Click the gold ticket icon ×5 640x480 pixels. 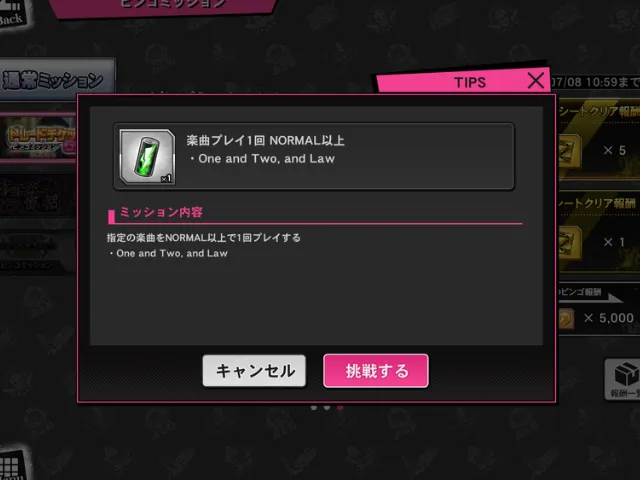tap(570, 151)
